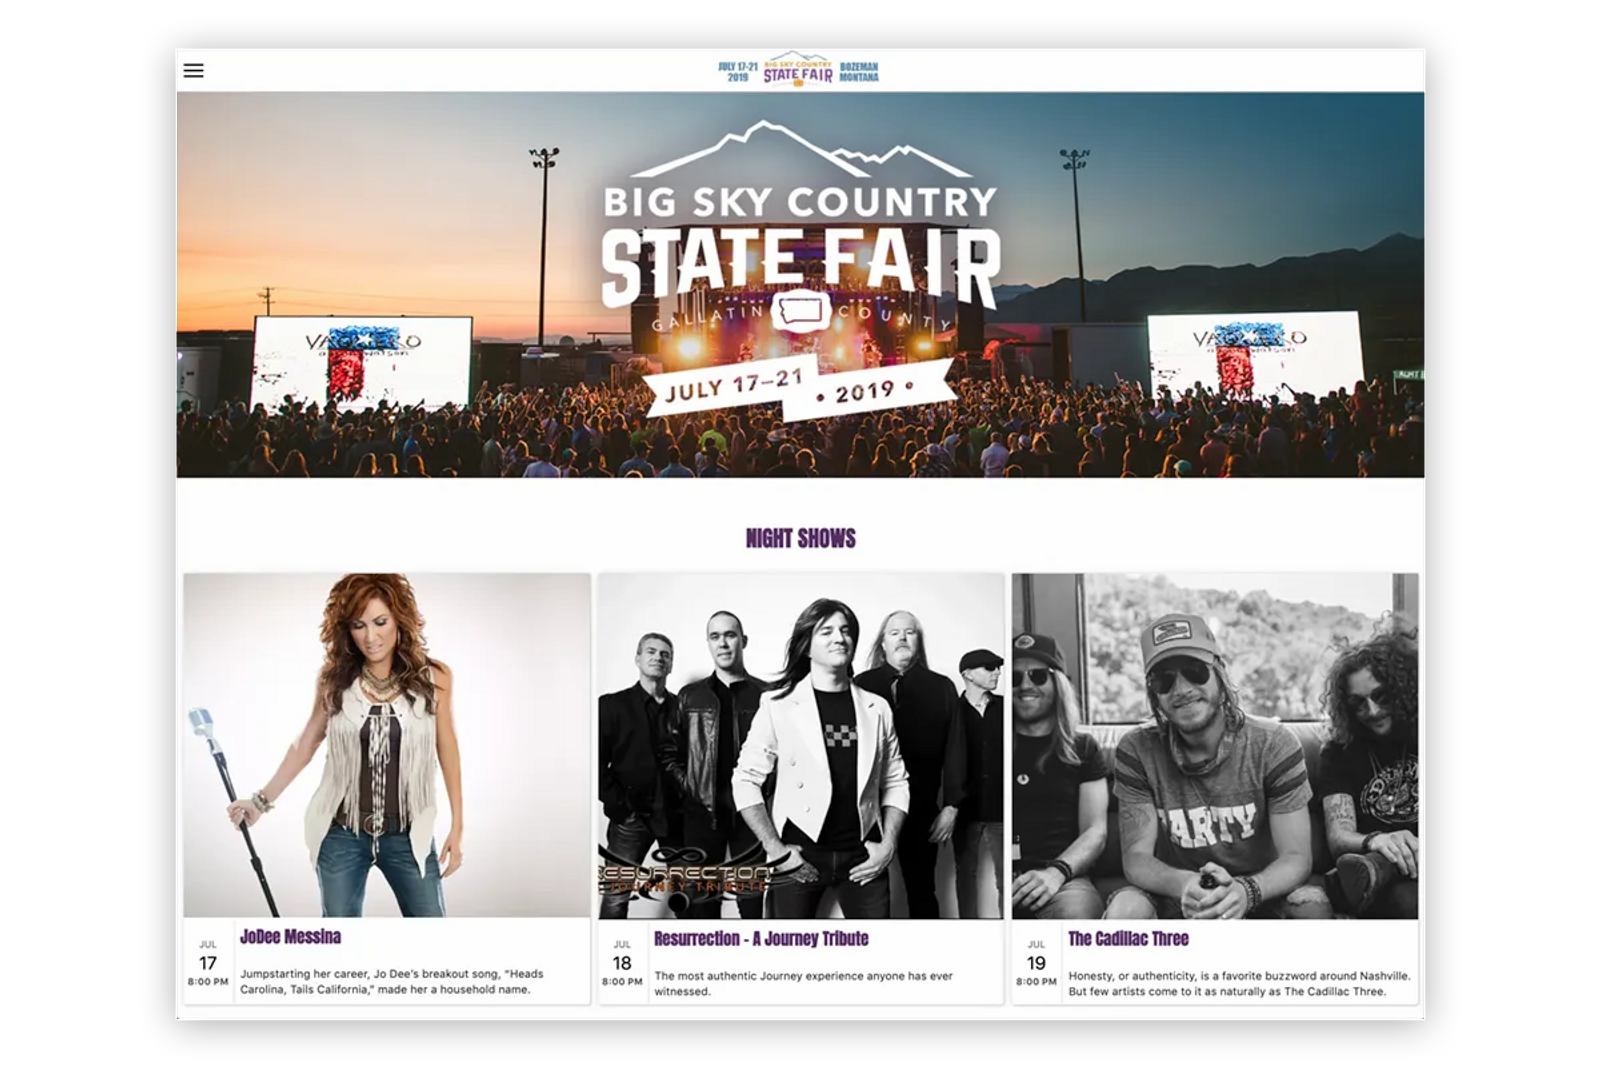Open the Resurrection Journey Tribute band photo
Viewport: 1600px width, 1067px height.
[801, 745]
